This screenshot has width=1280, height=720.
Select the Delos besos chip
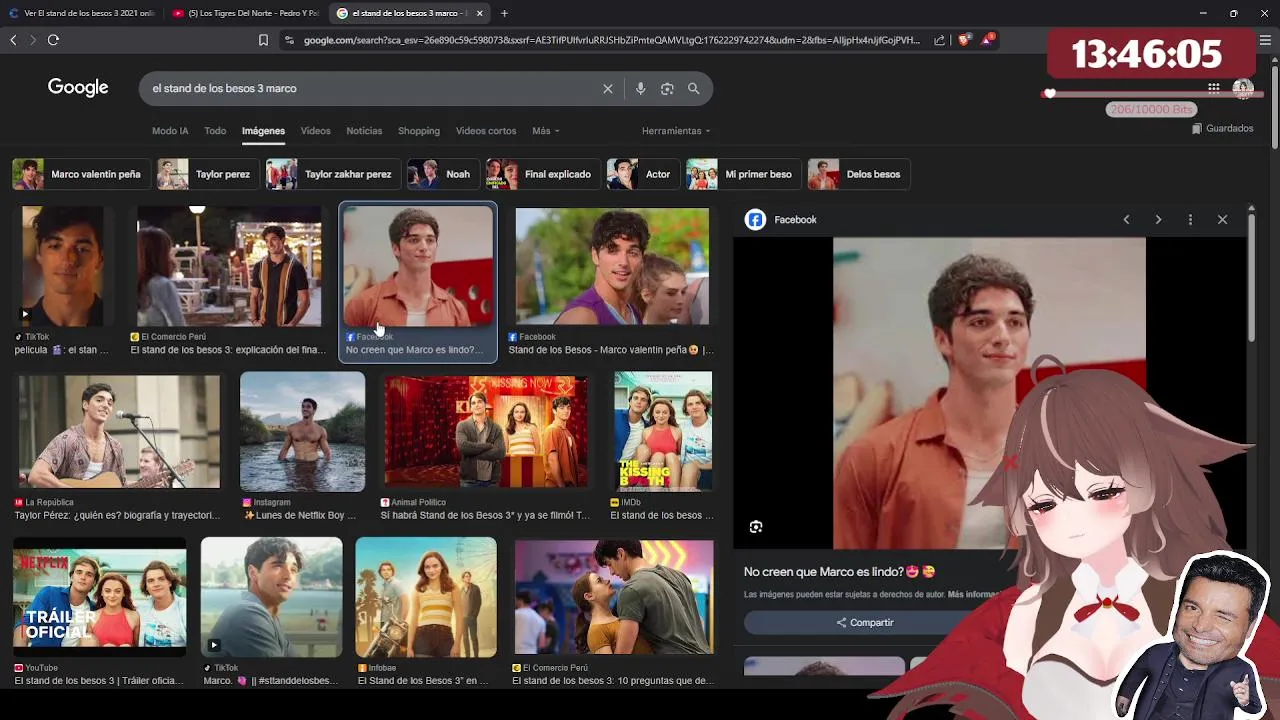coord(858,174)
